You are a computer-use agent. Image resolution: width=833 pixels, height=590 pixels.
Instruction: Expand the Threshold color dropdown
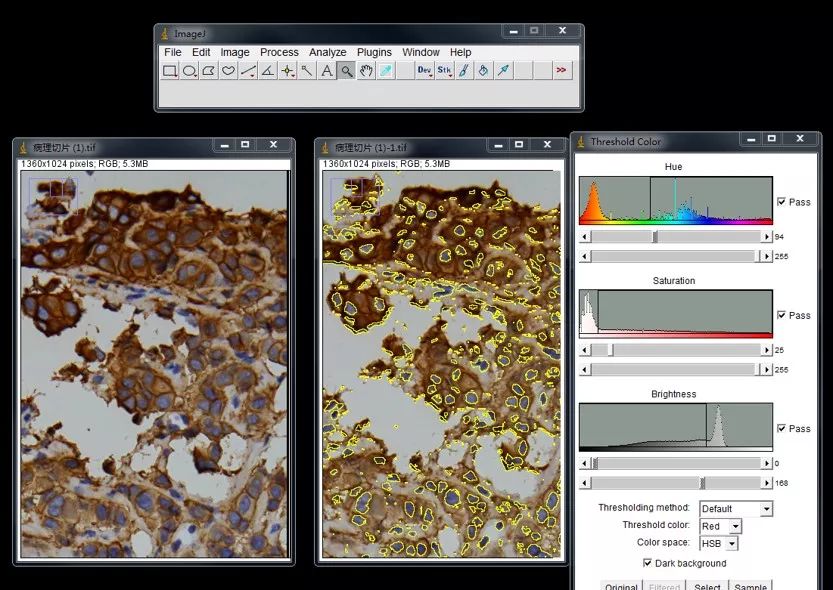721,526
